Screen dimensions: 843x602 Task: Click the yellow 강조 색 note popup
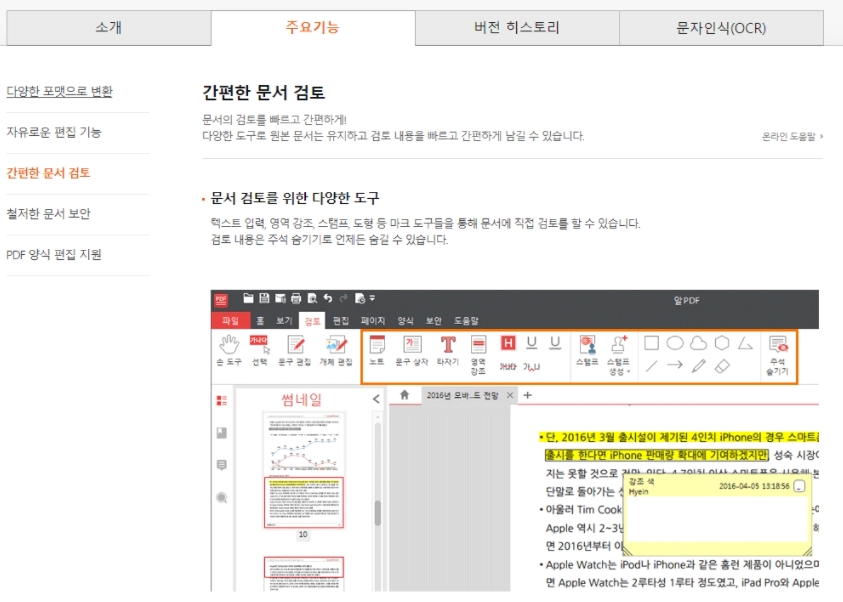[x=717, y=514]
